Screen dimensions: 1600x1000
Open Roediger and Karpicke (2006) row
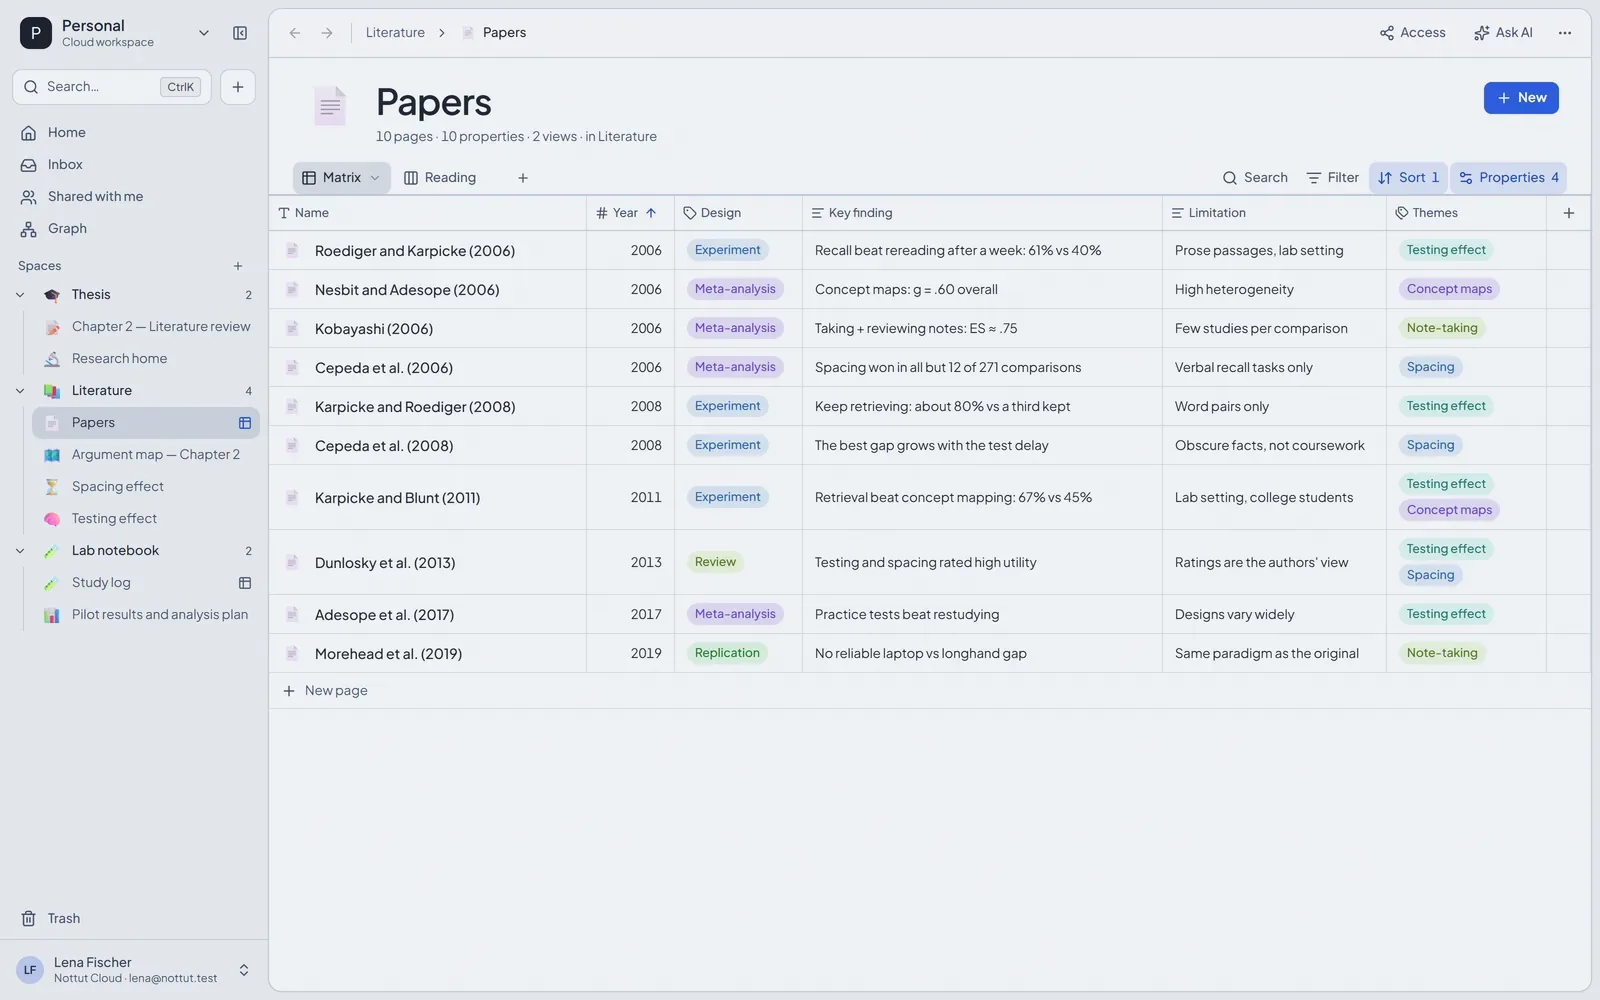coord(415,251)
